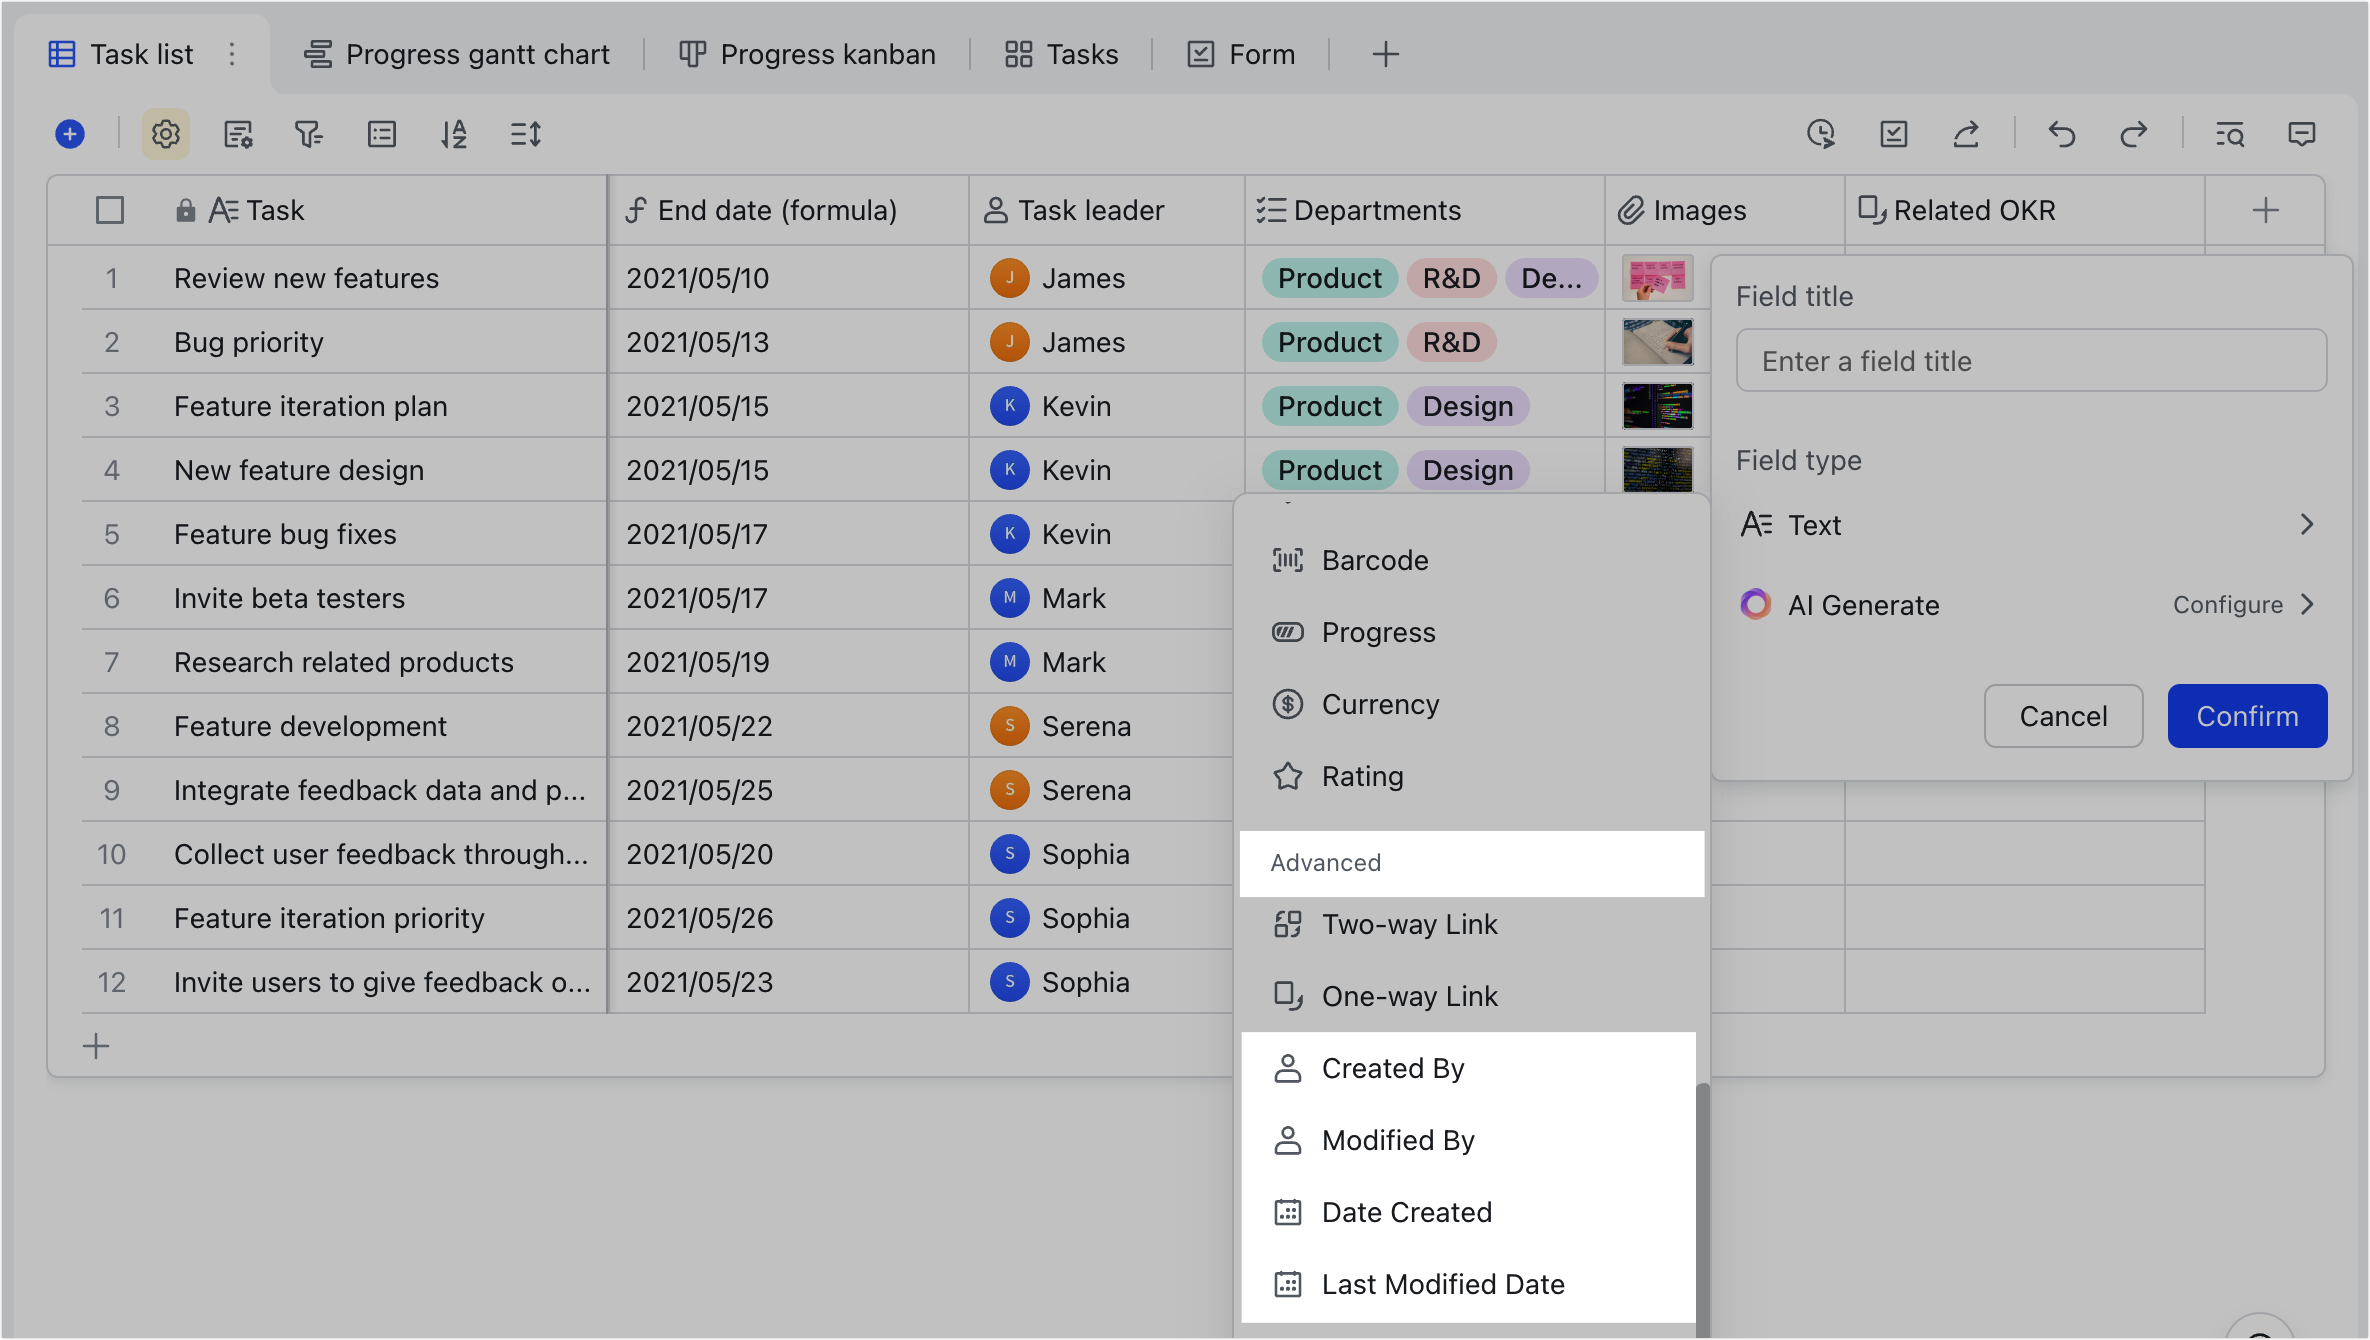Click the checkbox-style automation icon in toolbar

(1894, 134)
